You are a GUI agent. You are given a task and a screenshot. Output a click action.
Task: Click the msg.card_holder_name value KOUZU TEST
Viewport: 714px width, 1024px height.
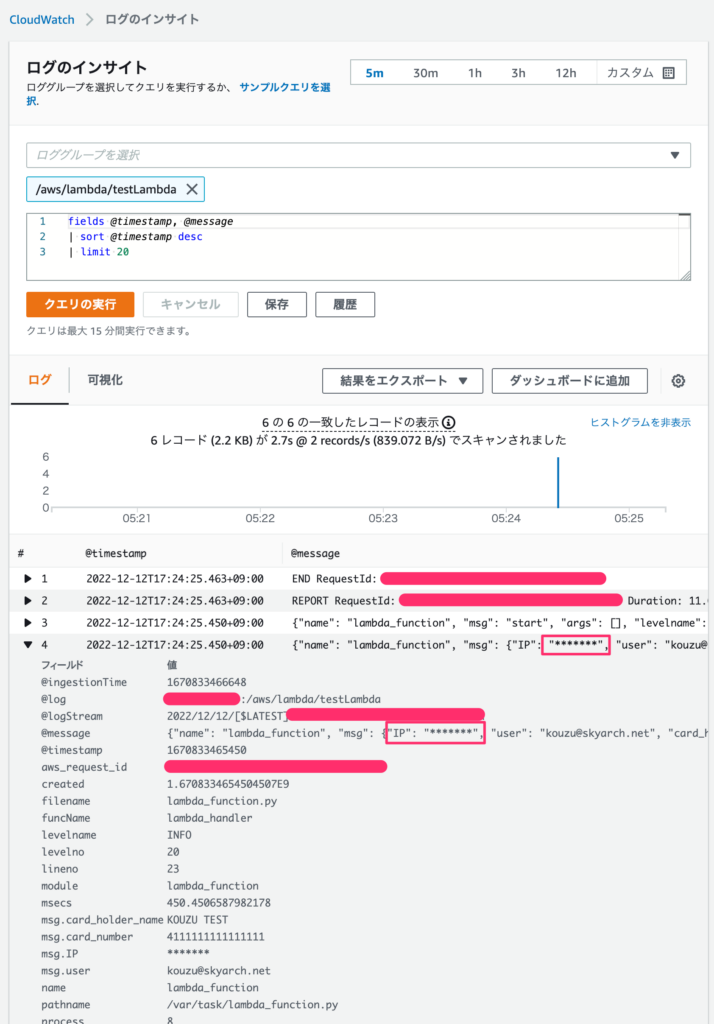pyautogui.click(x=198, y=920)
